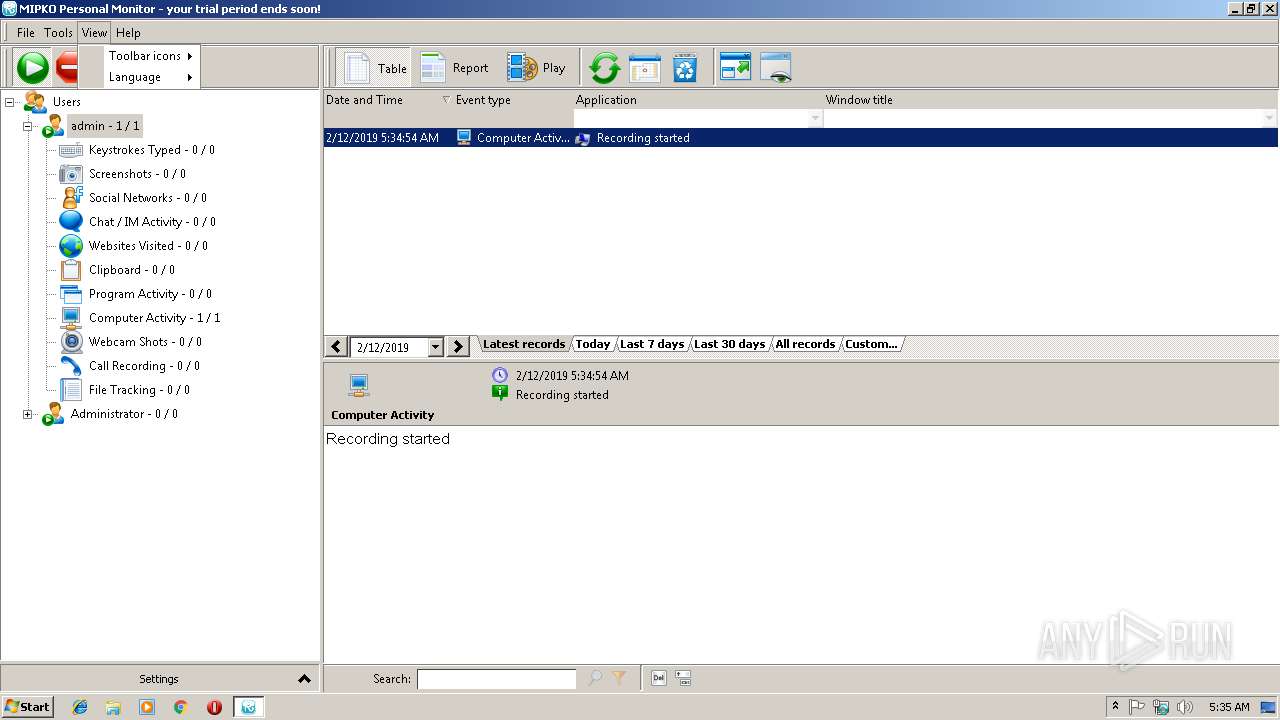Image resolution: width=1280 pixels, height=720 pixels.
Task: Open the Help menu
Action: coord(128,33)
